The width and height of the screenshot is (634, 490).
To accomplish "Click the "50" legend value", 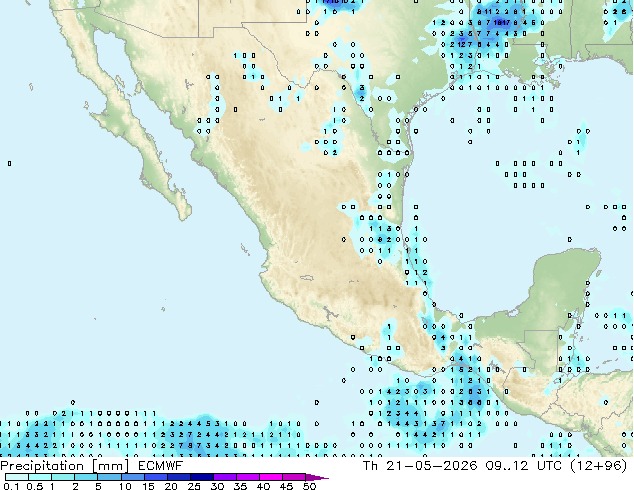I will pos(309,486).
